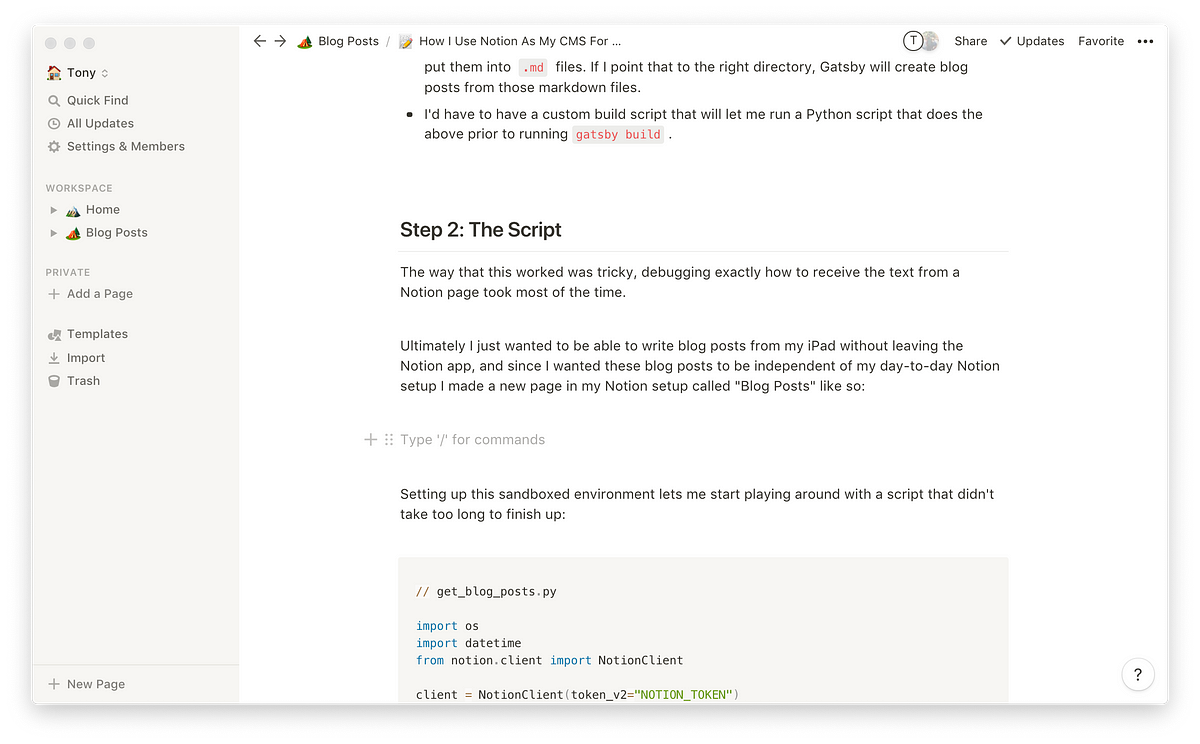Viewport: 1200px width, 744px height.
Task: Click the Trash can icon
Action: 54,381
